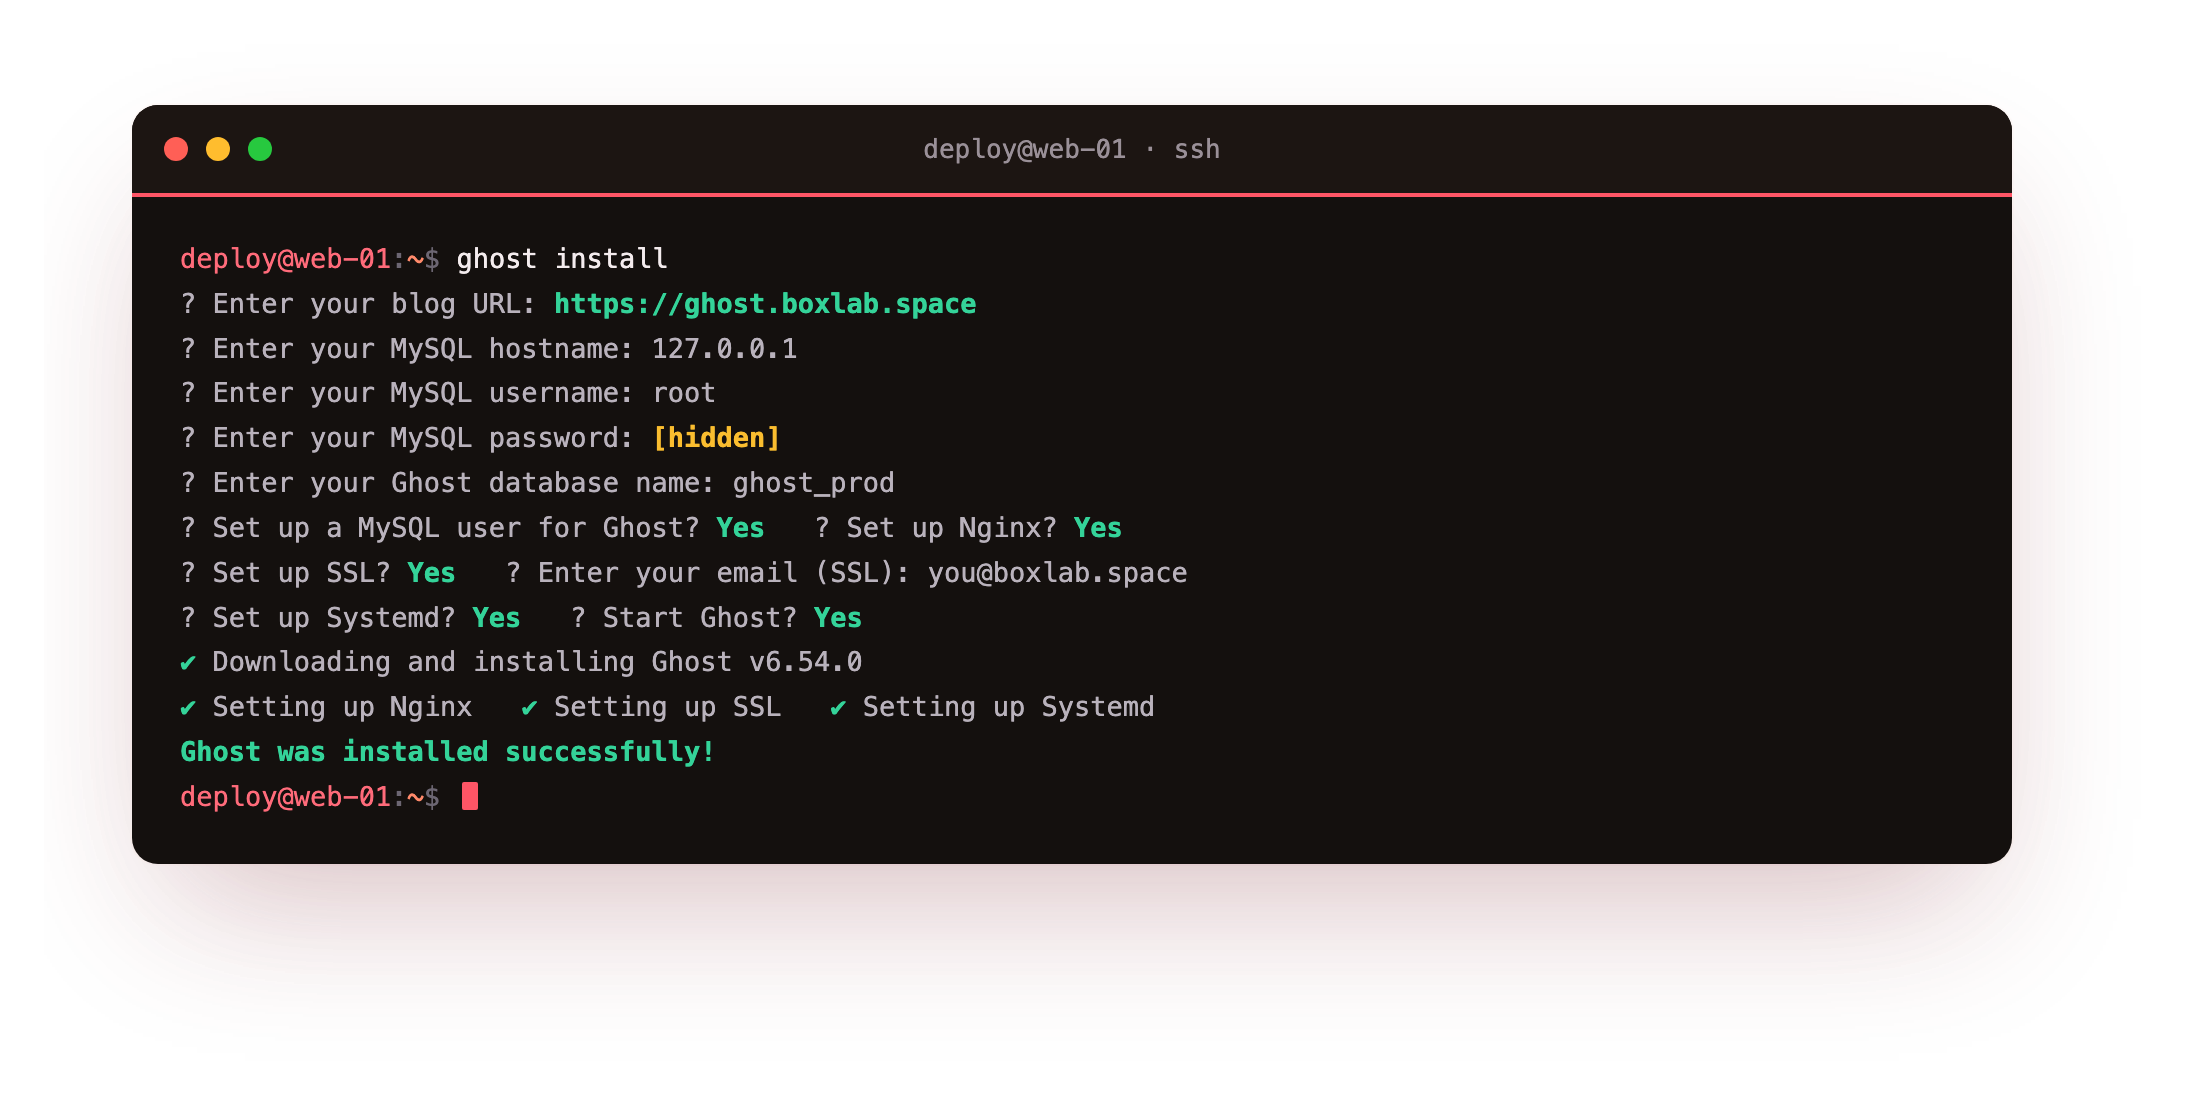Click the window title 'deploy@web-01 · ssh'
Image resolution: width=2185 pixels, height=1105 pixels.
(1071, 149)
